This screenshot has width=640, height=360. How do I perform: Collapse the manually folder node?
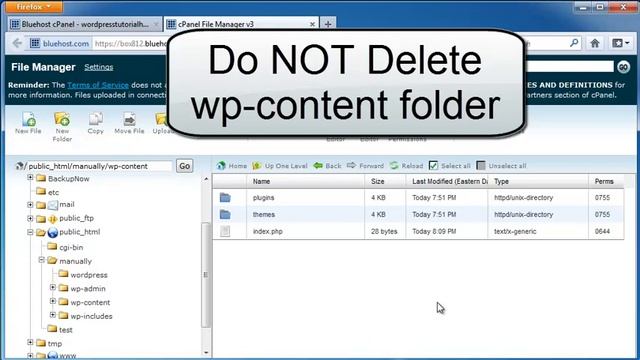pos(42,260)
